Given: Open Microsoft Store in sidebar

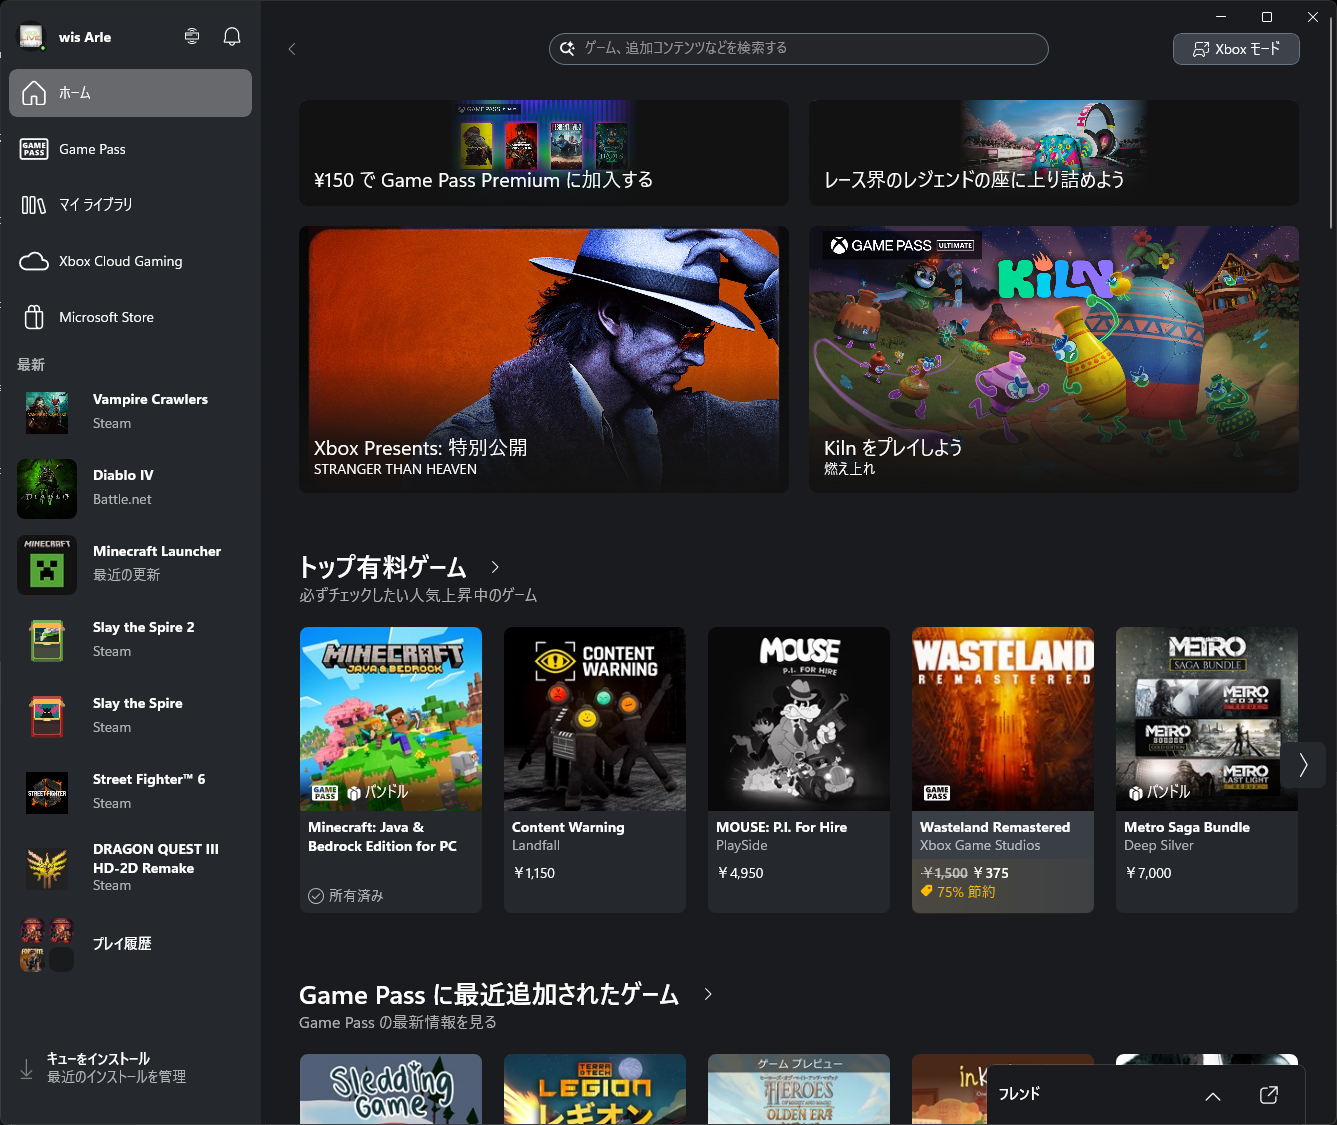Looking at the screenshot, I should coord(130,317).
